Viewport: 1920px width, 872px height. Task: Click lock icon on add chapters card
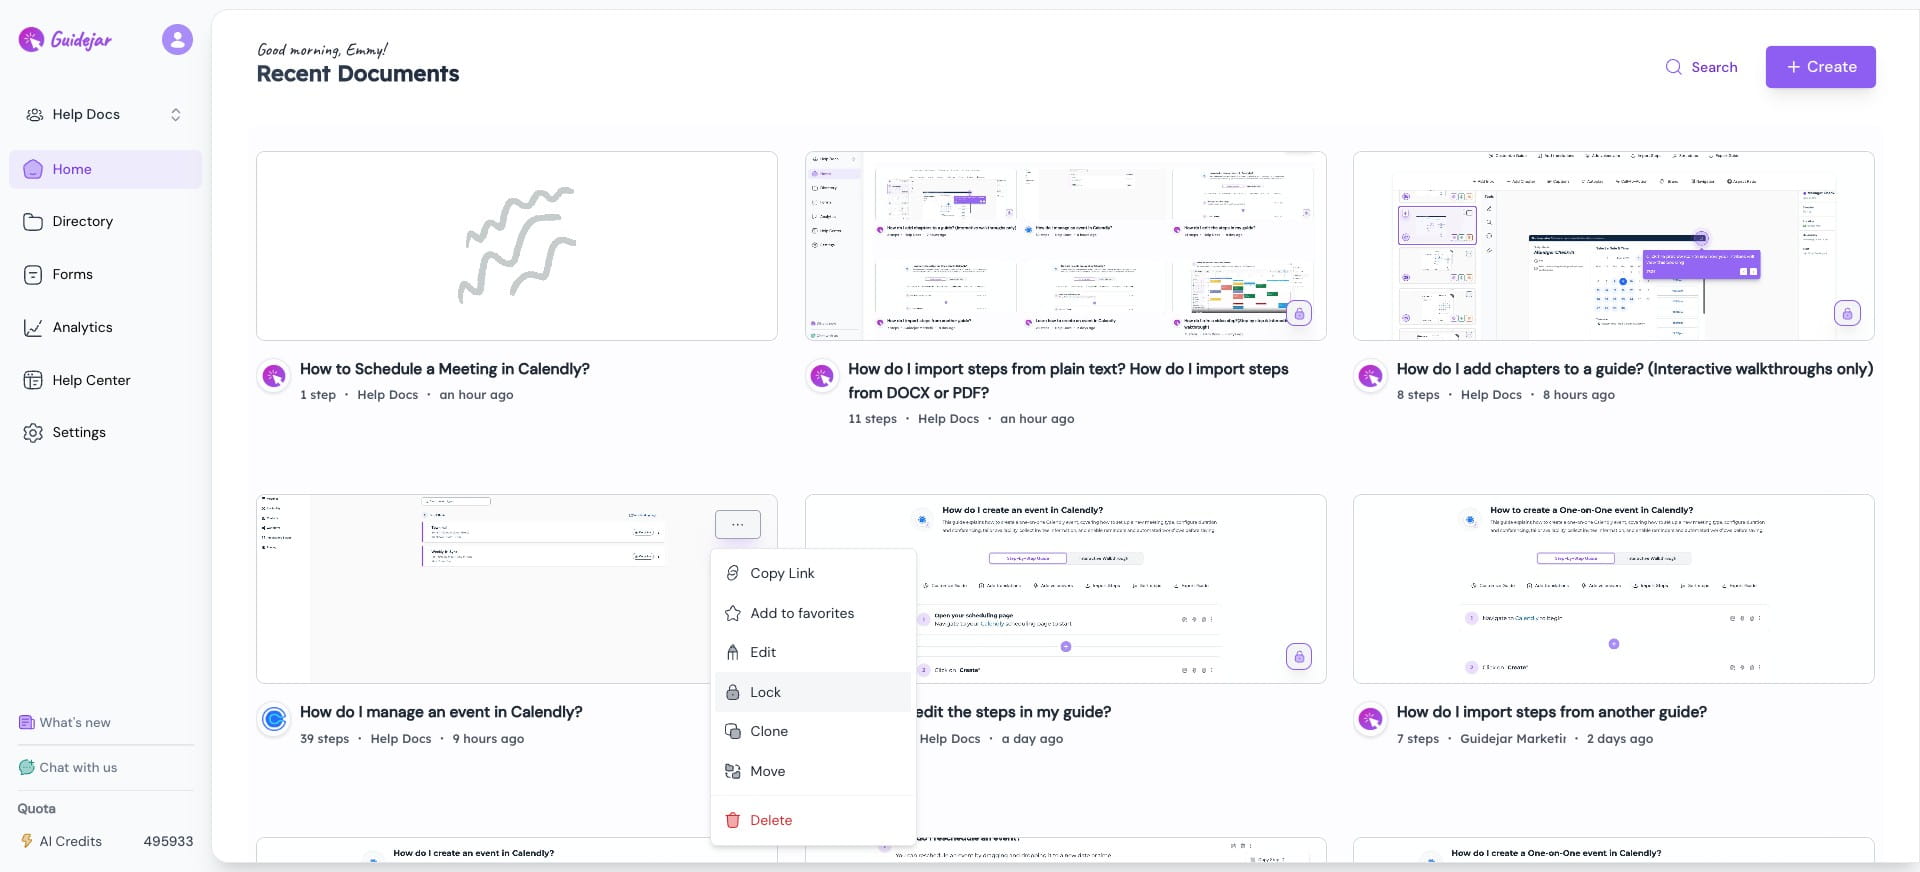[1847, 313]
